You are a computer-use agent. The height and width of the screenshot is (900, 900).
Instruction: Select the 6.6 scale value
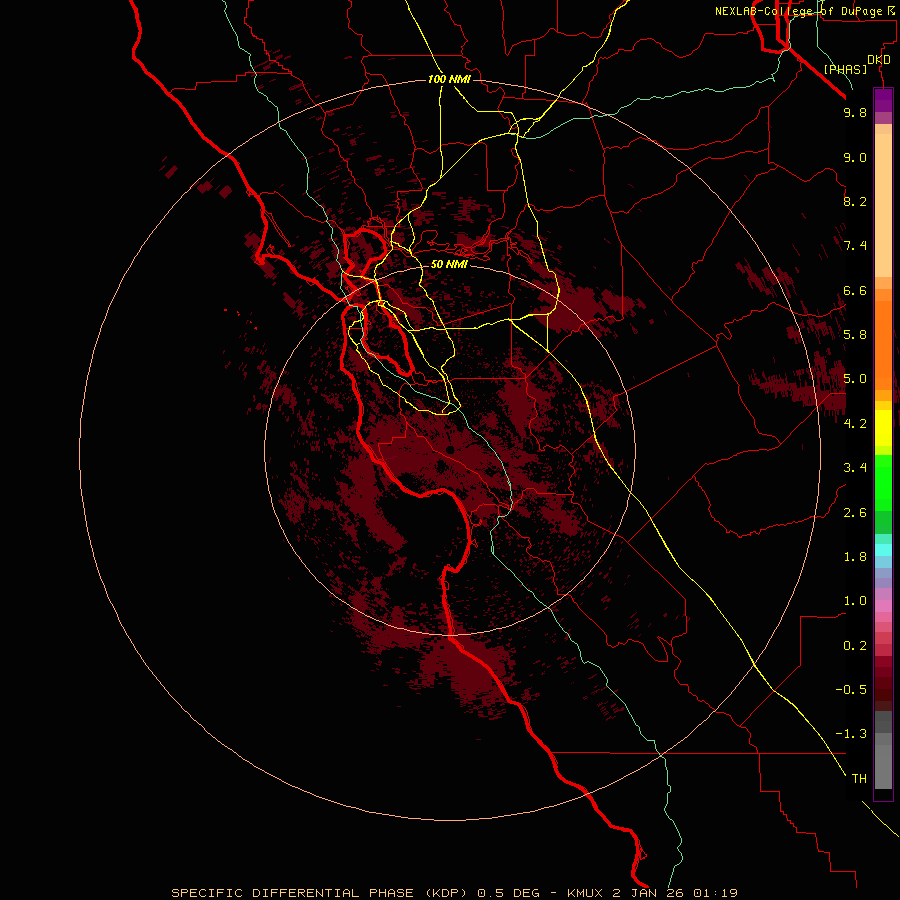click(x=855, y=290)
